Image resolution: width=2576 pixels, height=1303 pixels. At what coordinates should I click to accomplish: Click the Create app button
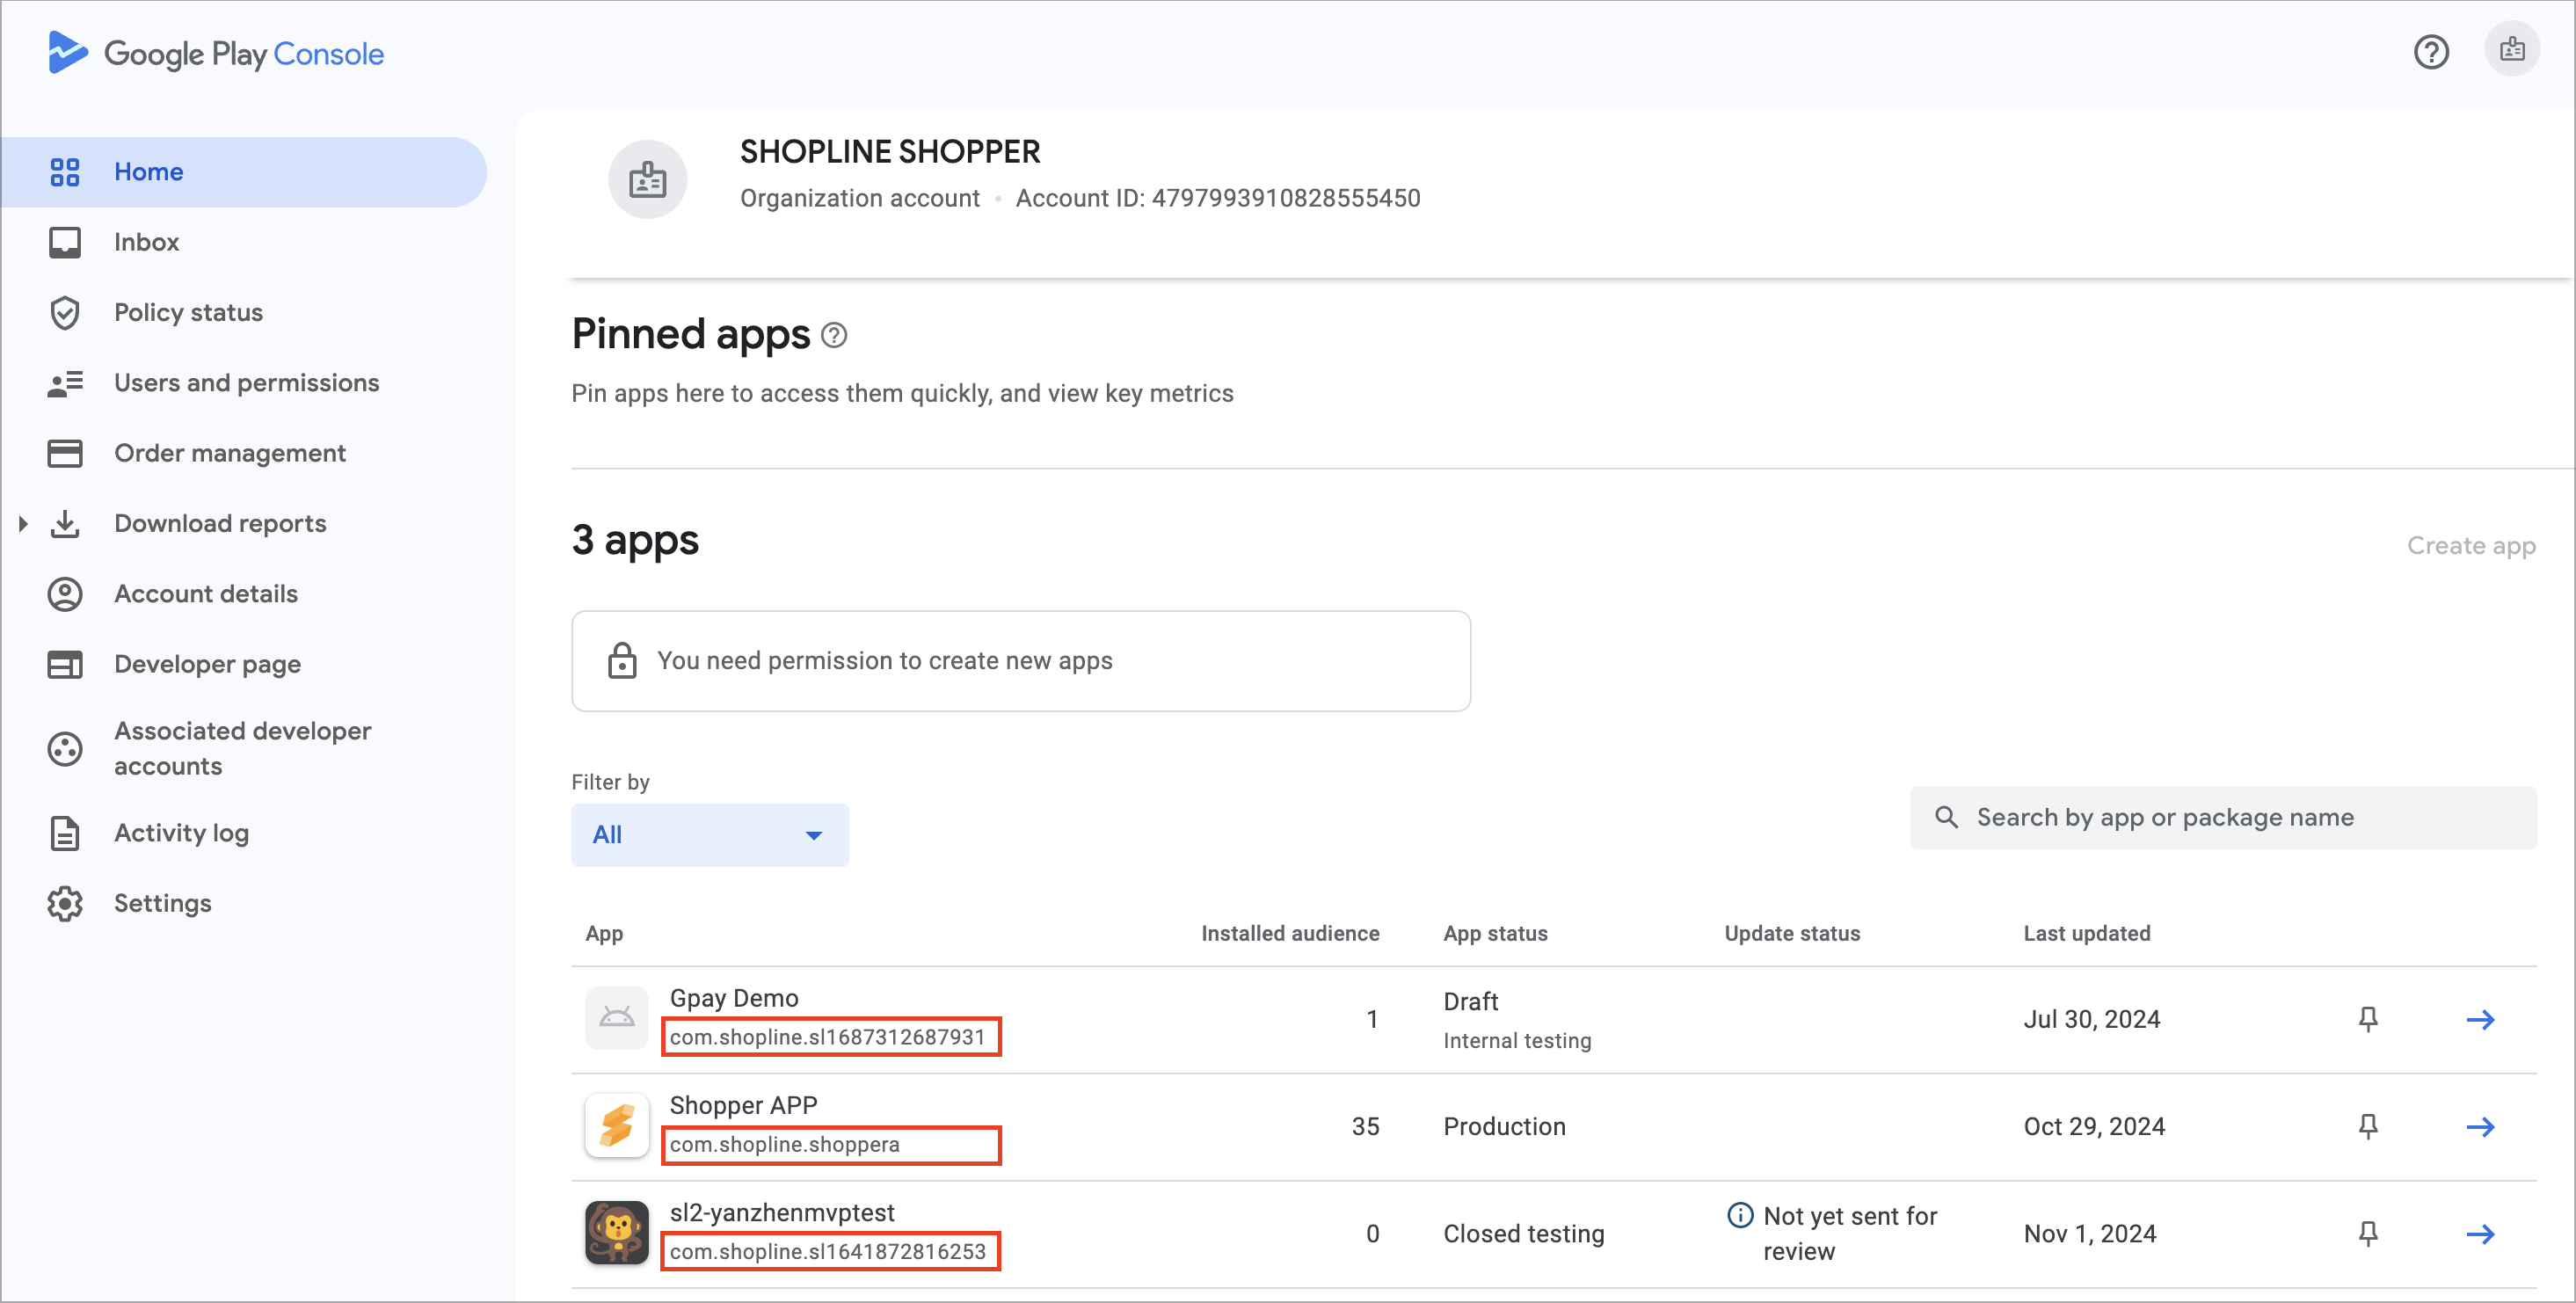(x=2471, y=545)
